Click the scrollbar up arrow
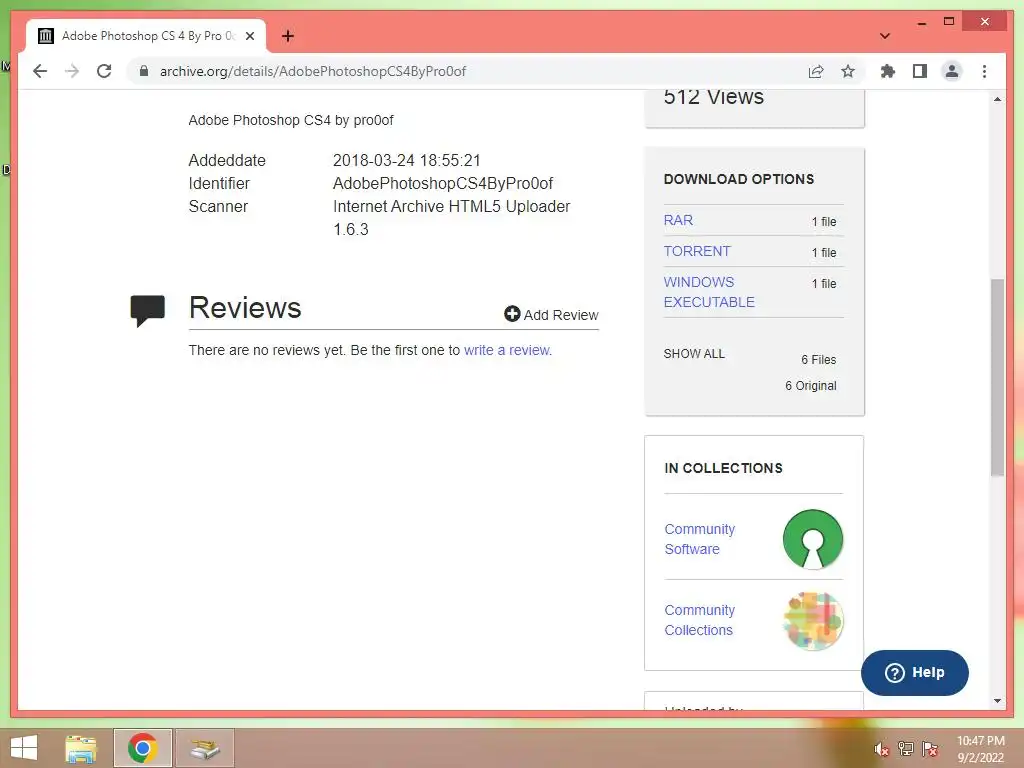The image size is (1024, 768). [x=997, y=99]
